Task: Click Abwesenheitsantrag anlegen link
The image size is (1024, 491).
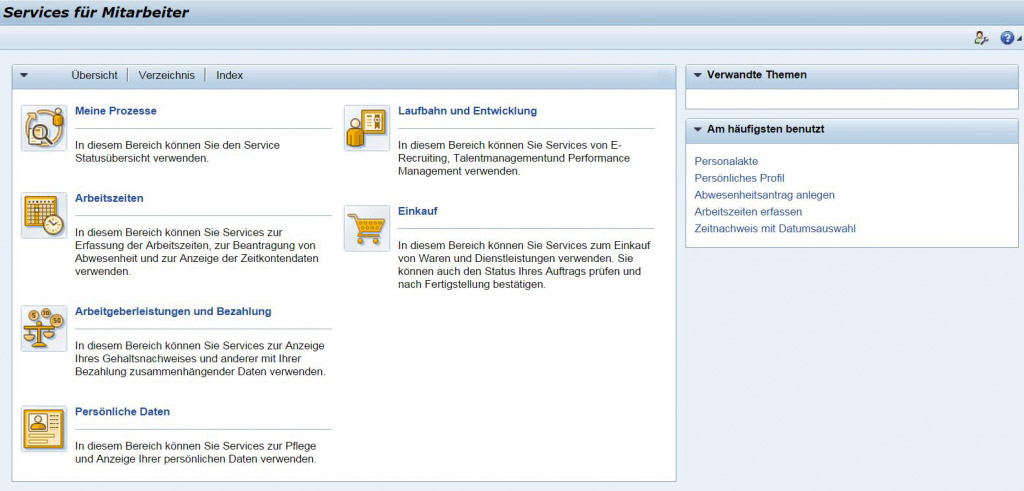Action: (764, 195)
